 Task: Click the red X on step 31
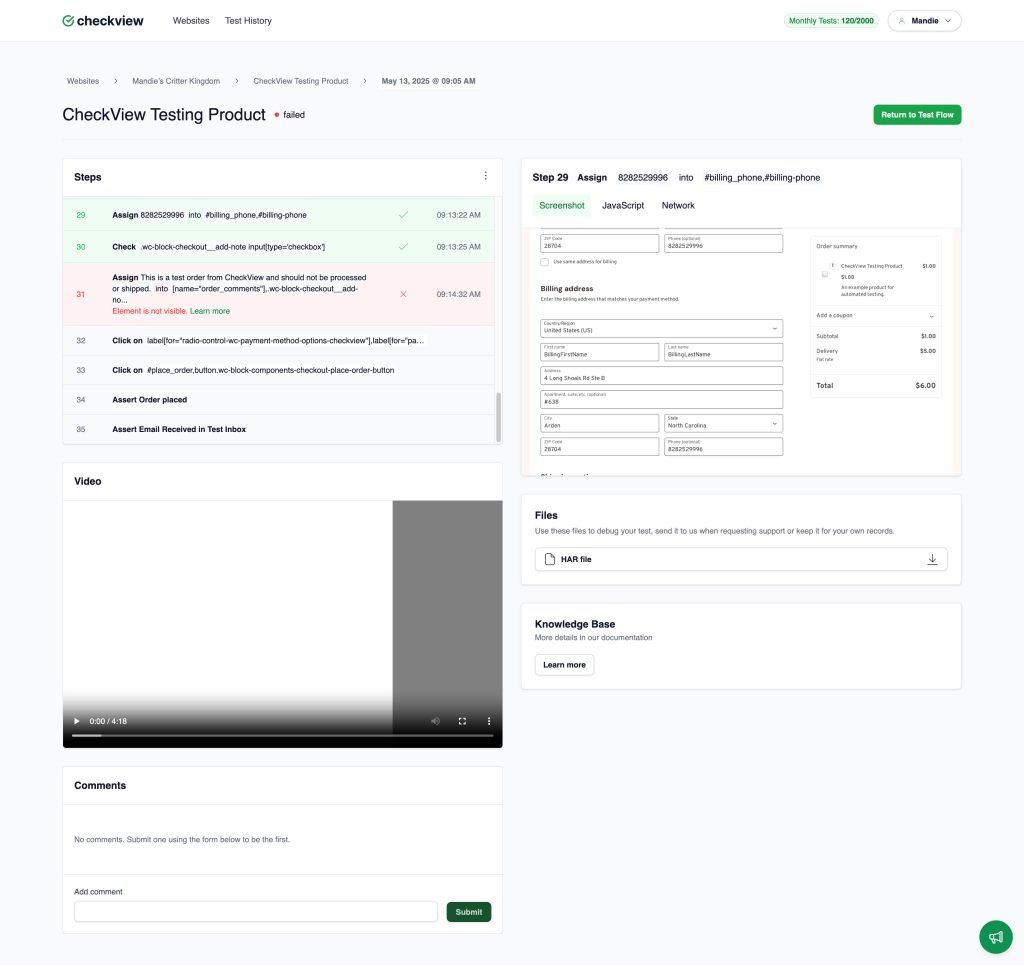click(x=403, y=294)
